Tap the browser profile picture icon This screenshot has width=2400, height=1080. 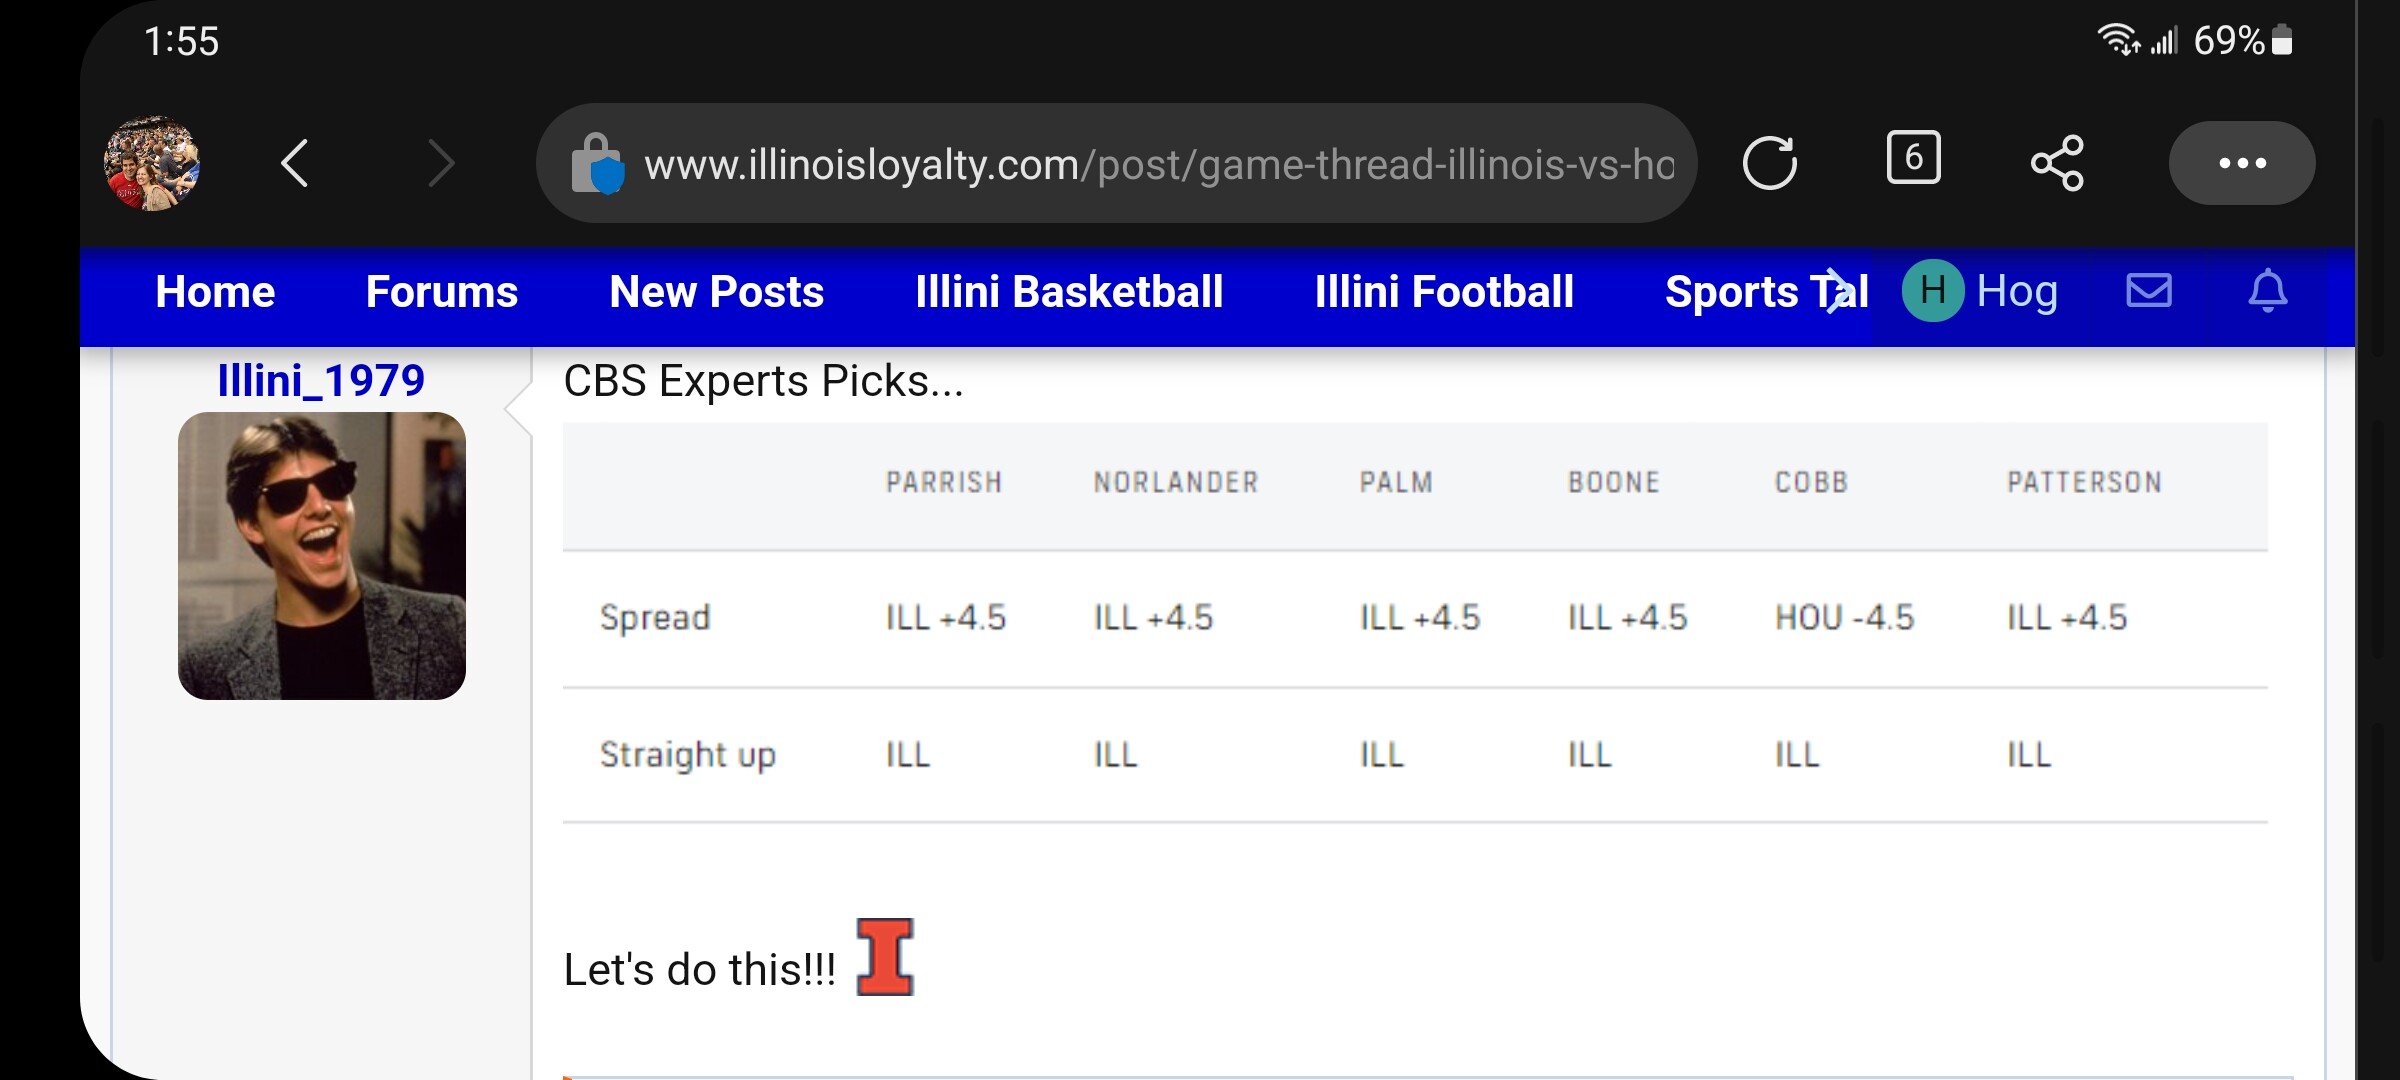pos(152,163)
